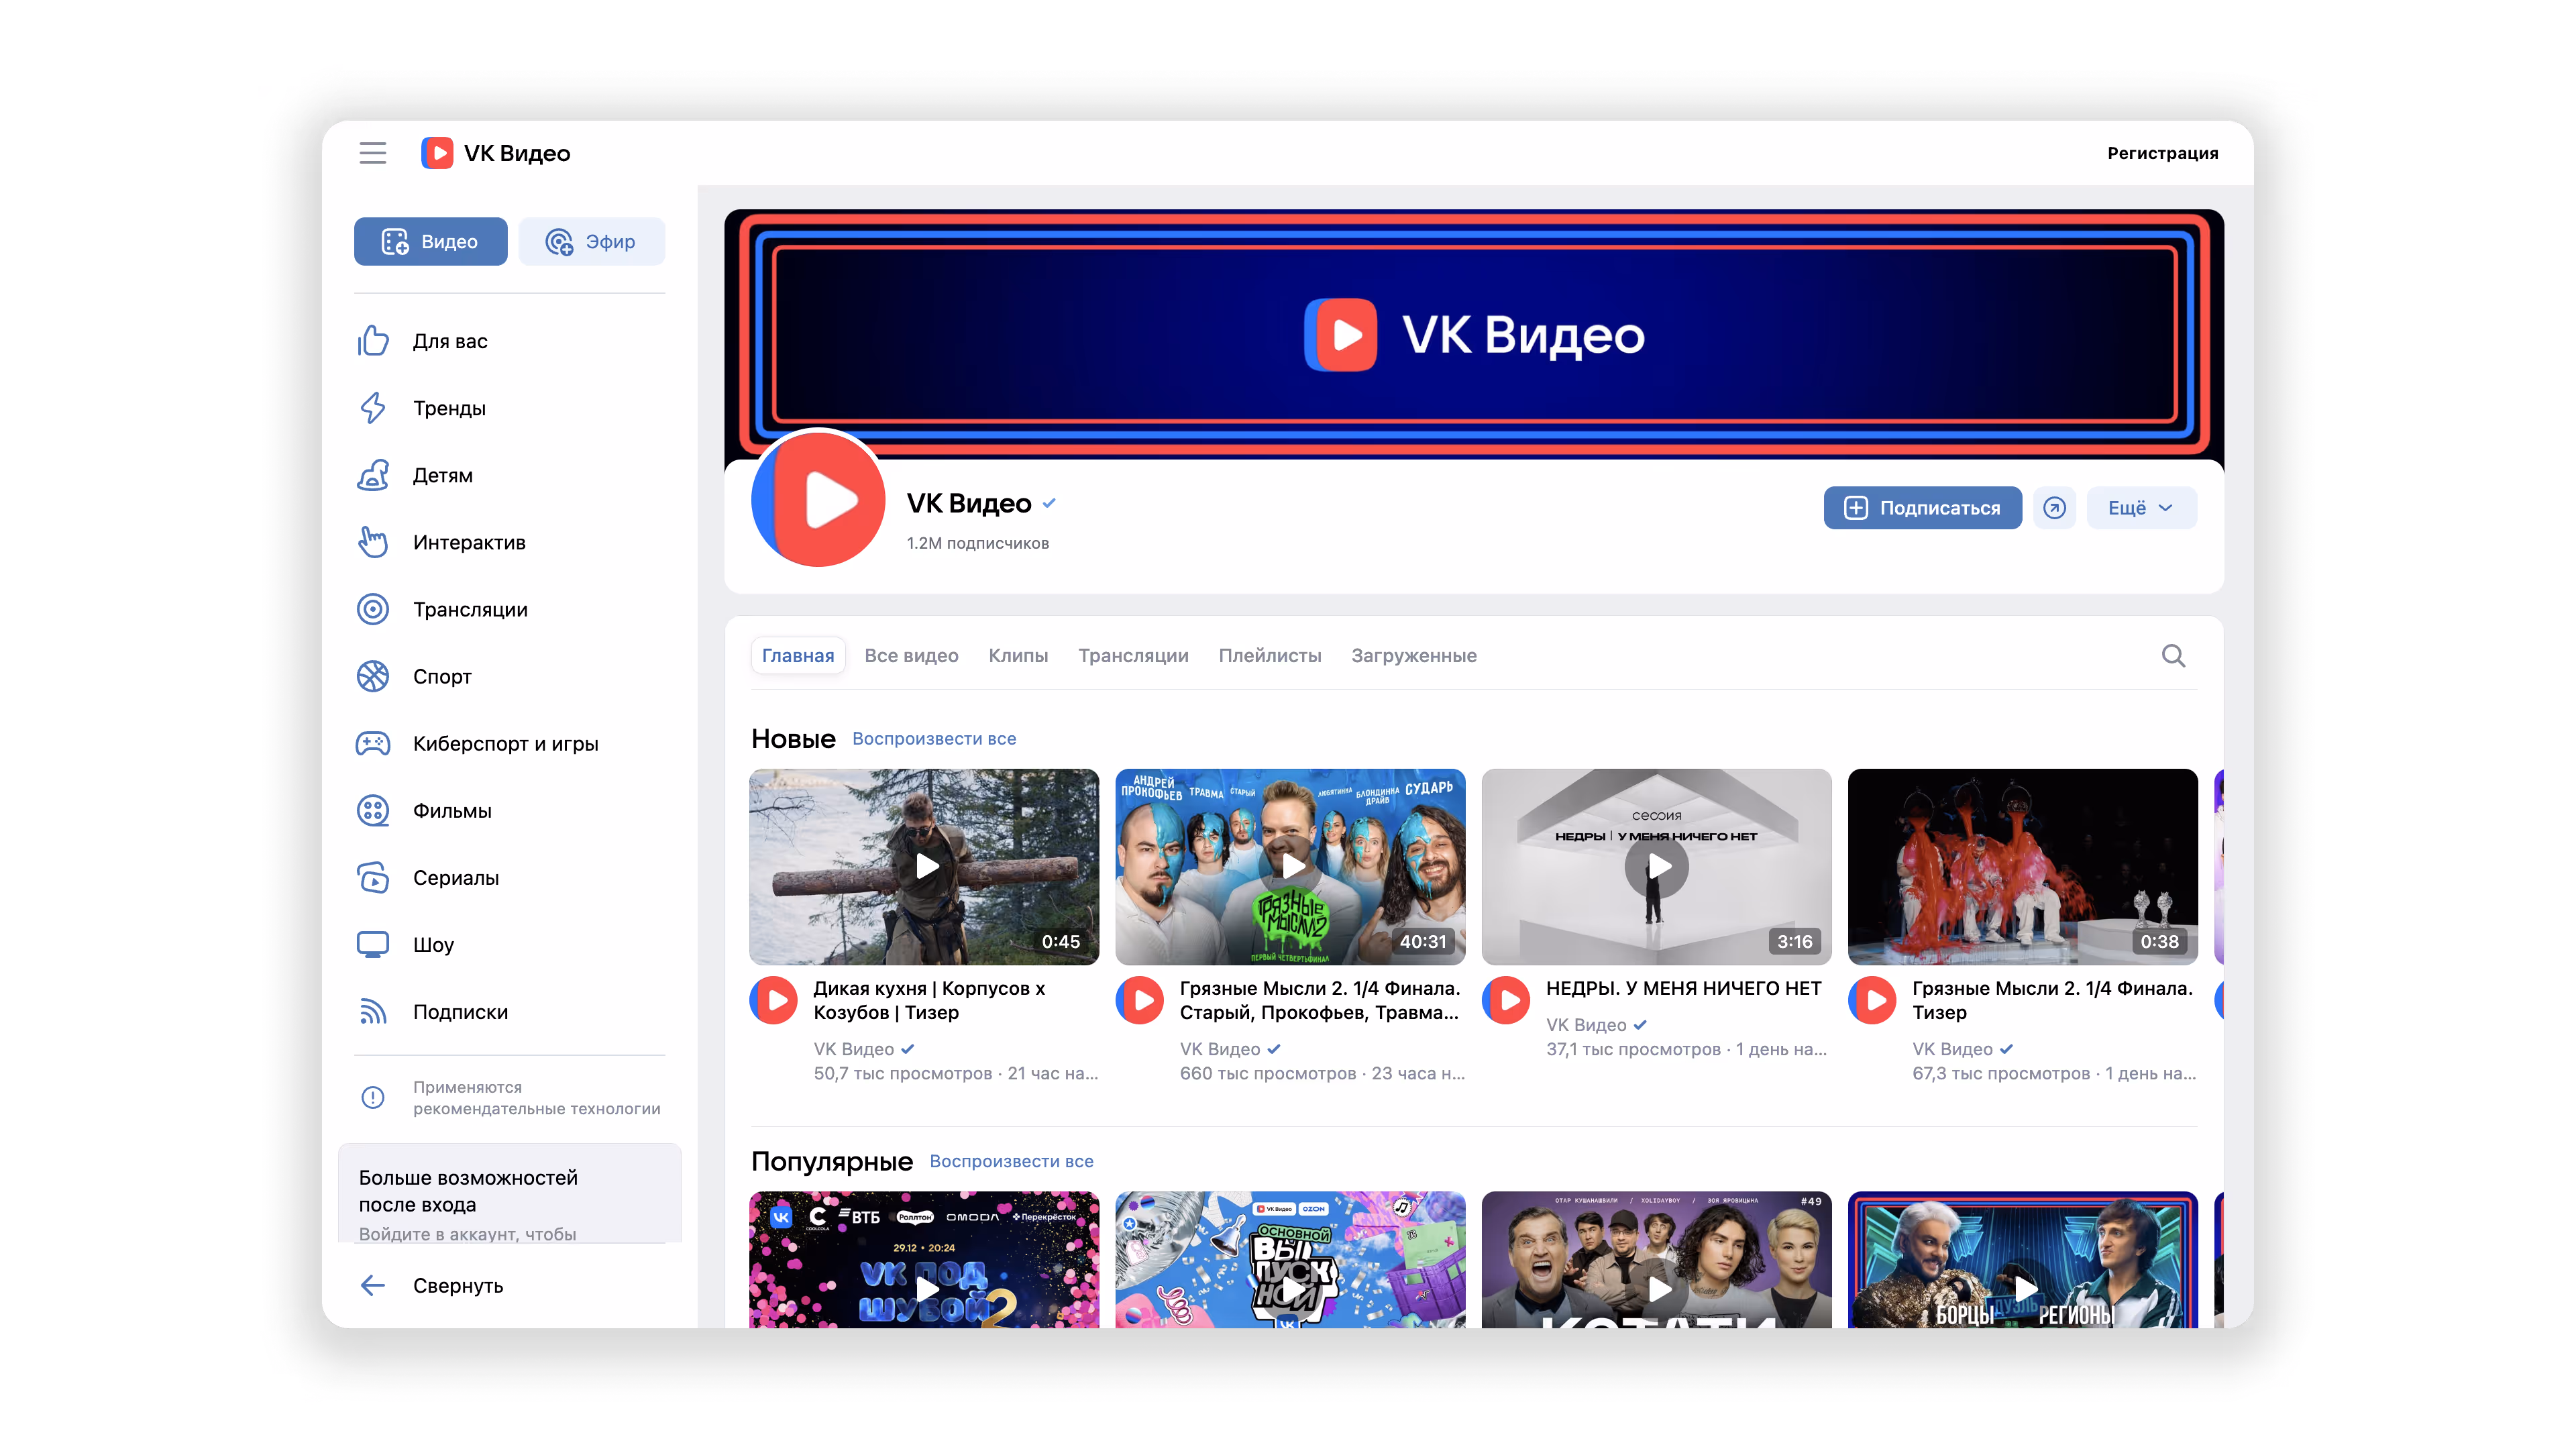Select the Плейлисты tab

tap(1270, 656)
